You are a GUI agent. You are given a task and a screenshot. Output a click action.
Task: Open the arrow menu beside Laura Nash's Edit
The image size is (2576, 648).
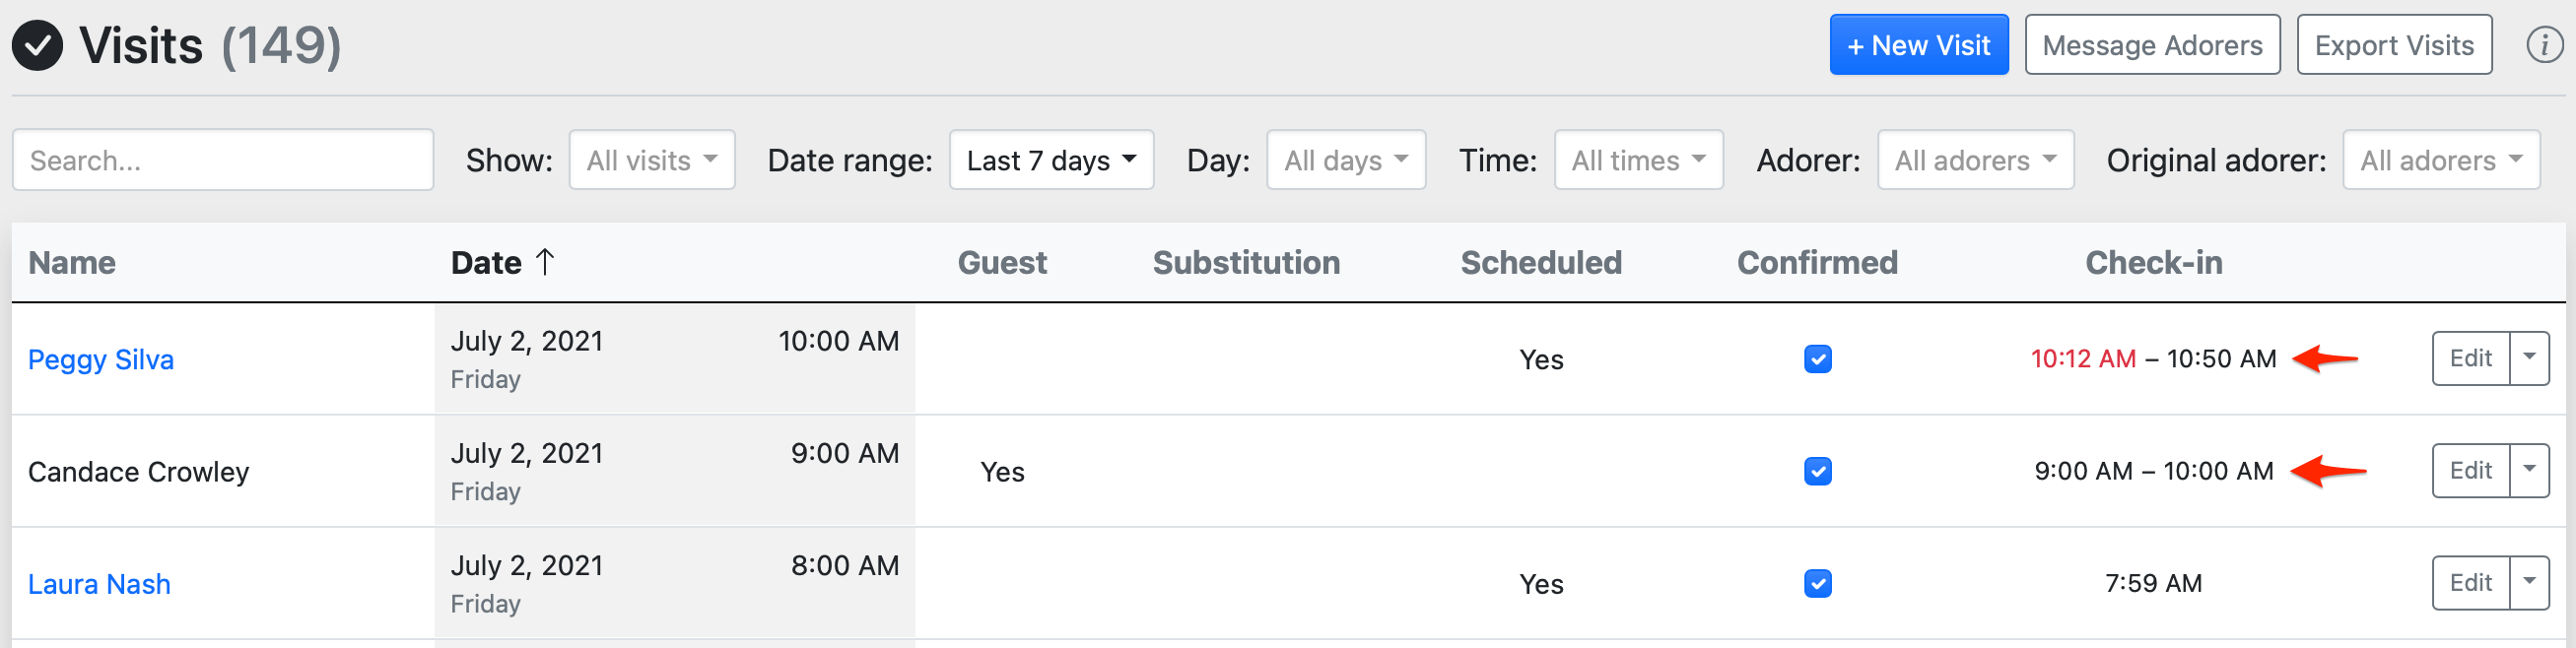[2529, 582]
